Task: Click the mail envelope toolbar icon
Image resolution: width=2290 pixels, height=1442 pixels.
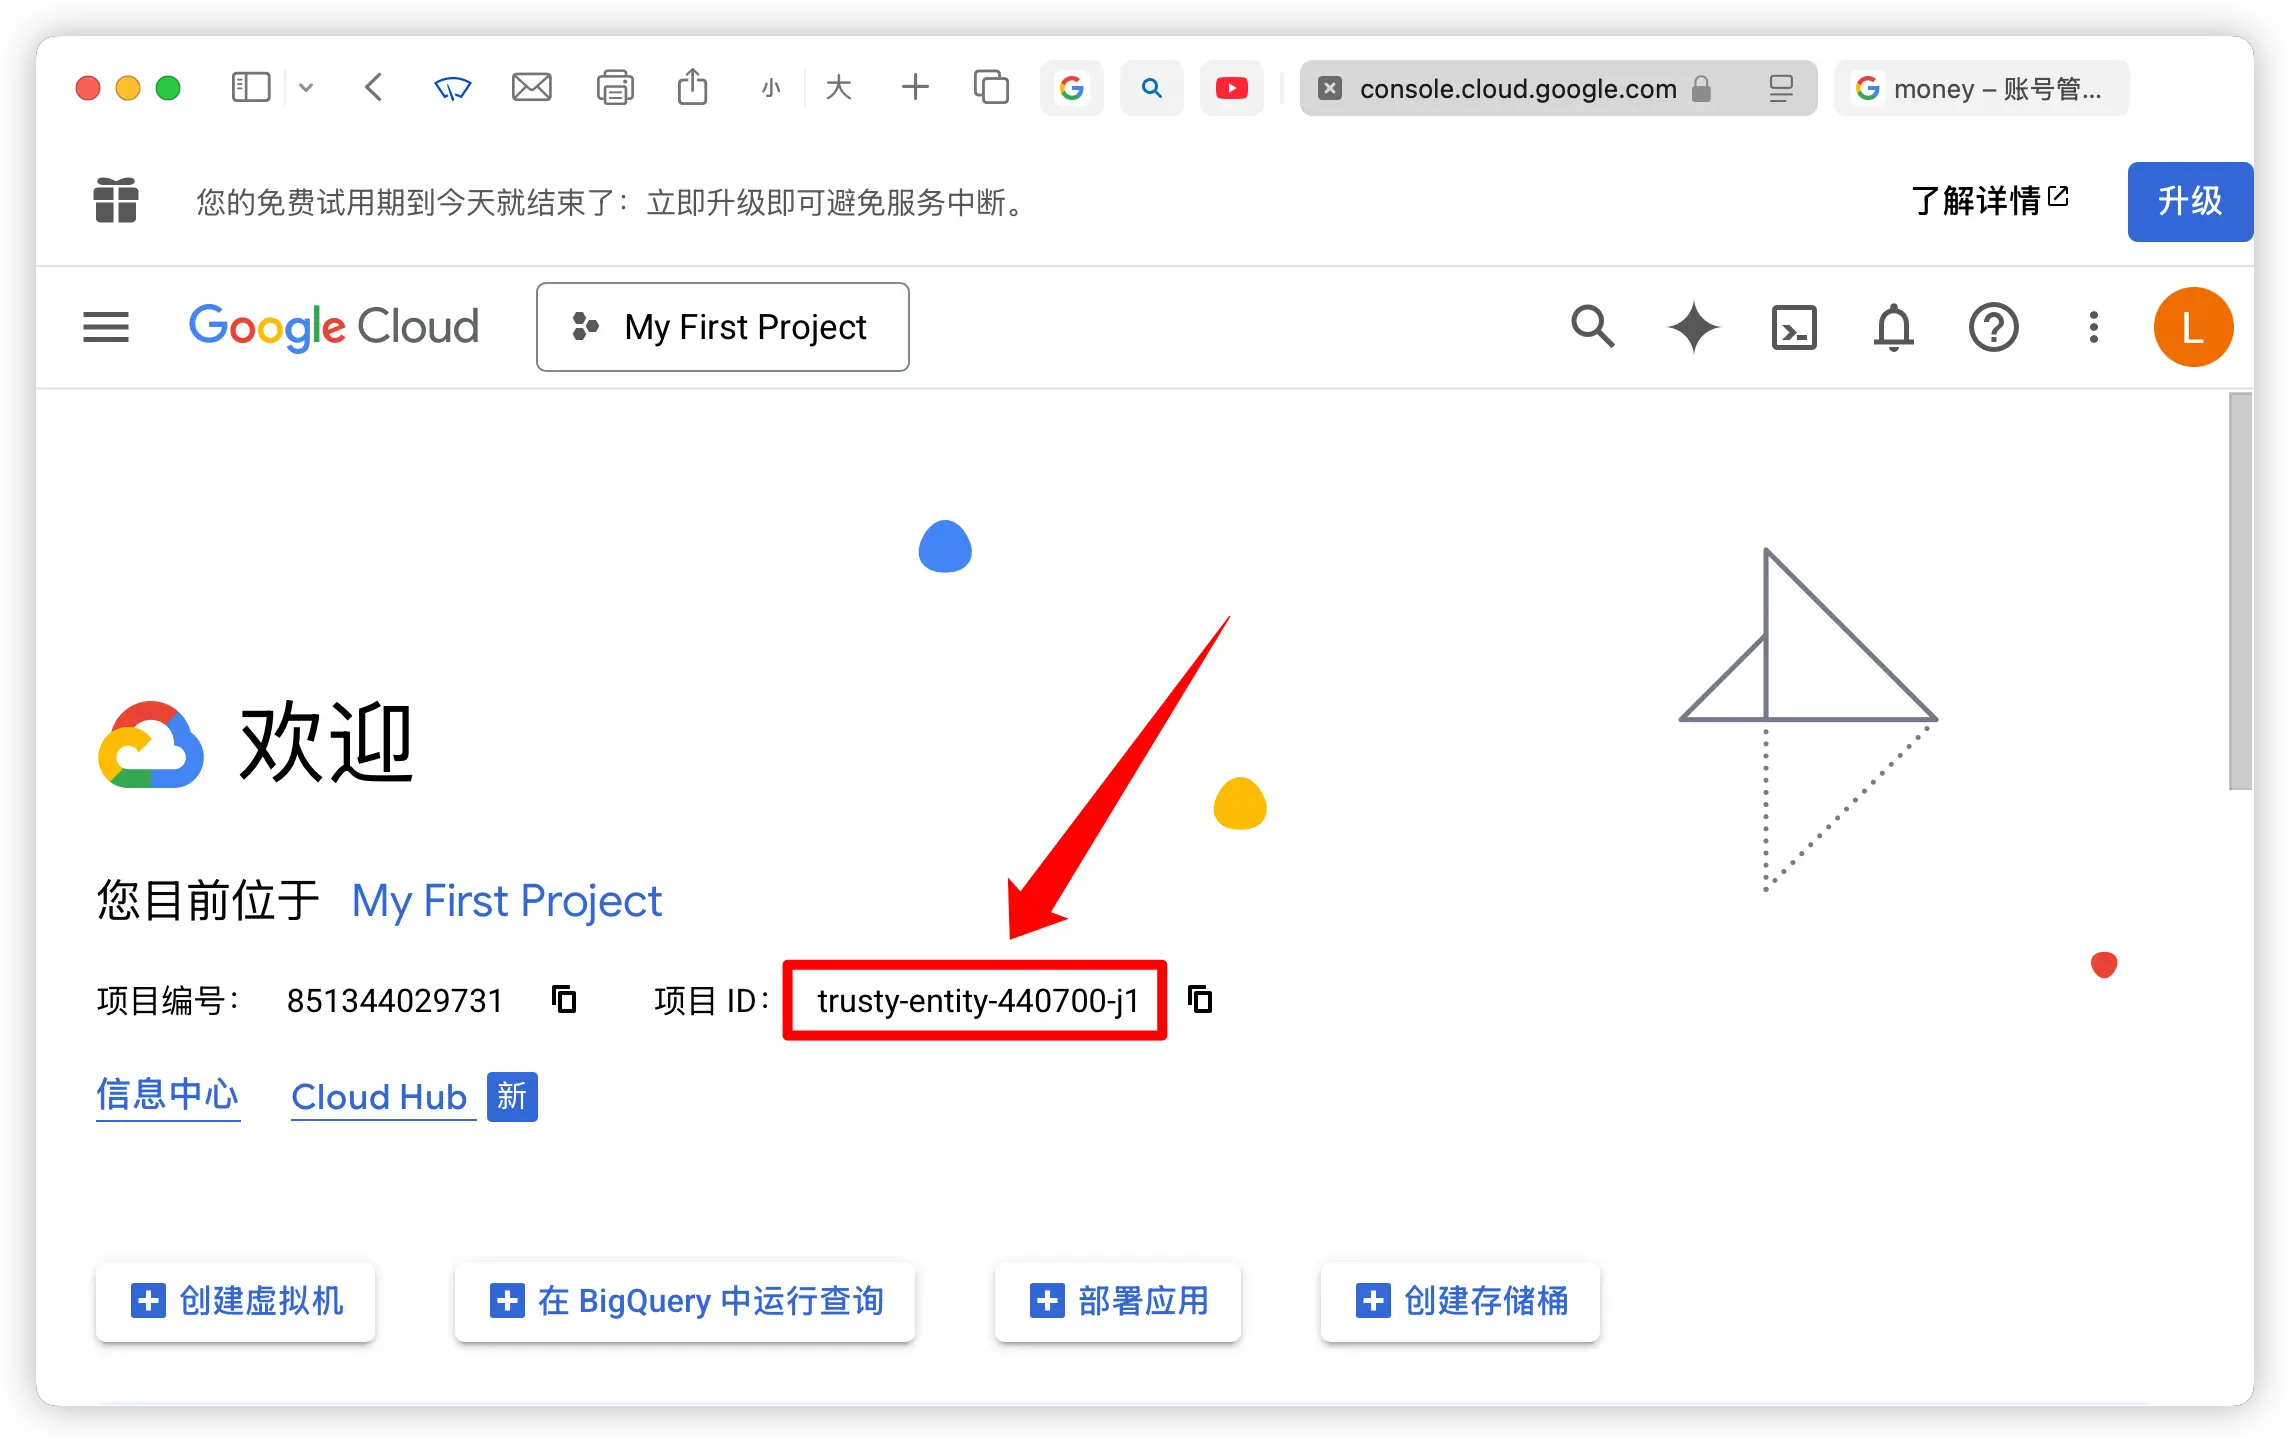Action: point(532,88)
